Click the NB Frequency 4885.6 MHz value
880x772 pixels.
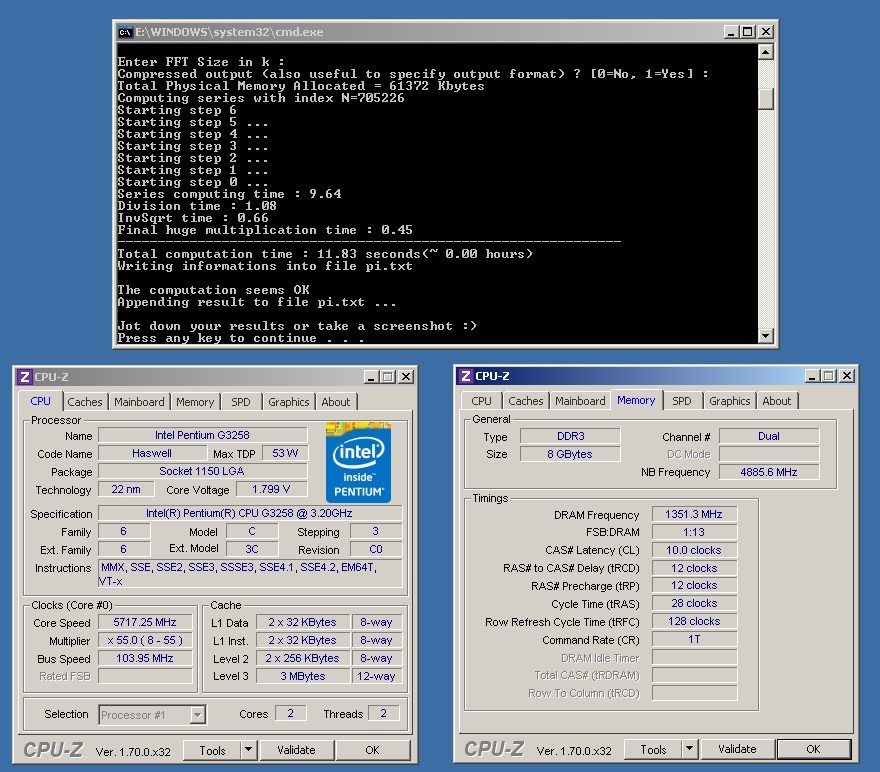coord(769,472)
